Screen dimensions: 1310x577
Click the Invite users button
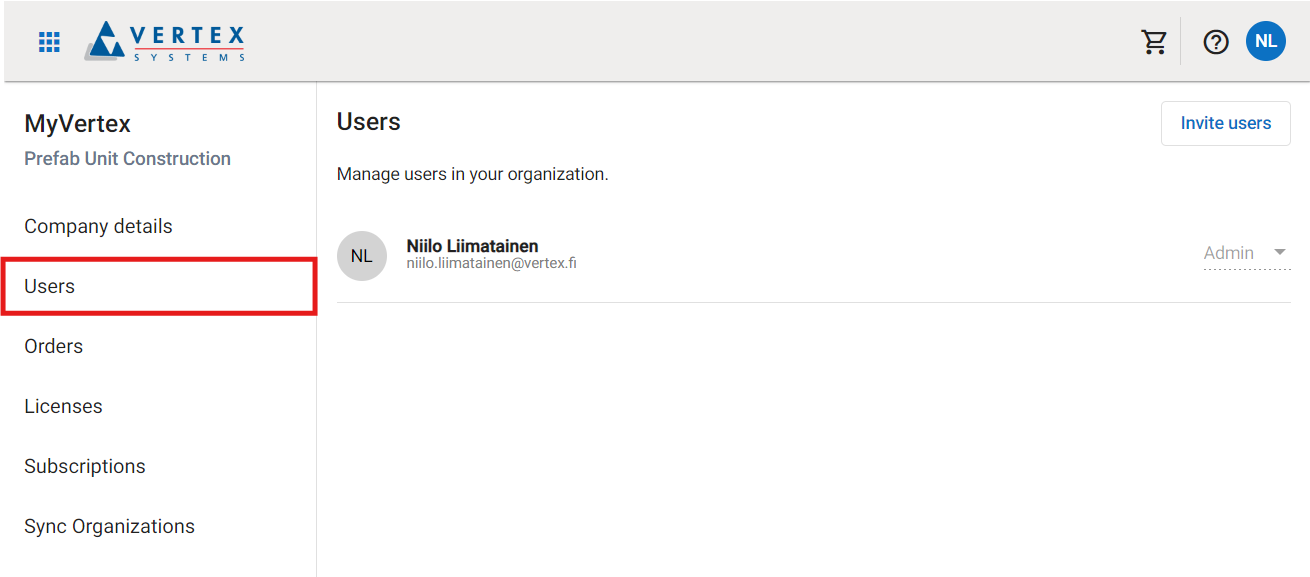[1226, 123]
